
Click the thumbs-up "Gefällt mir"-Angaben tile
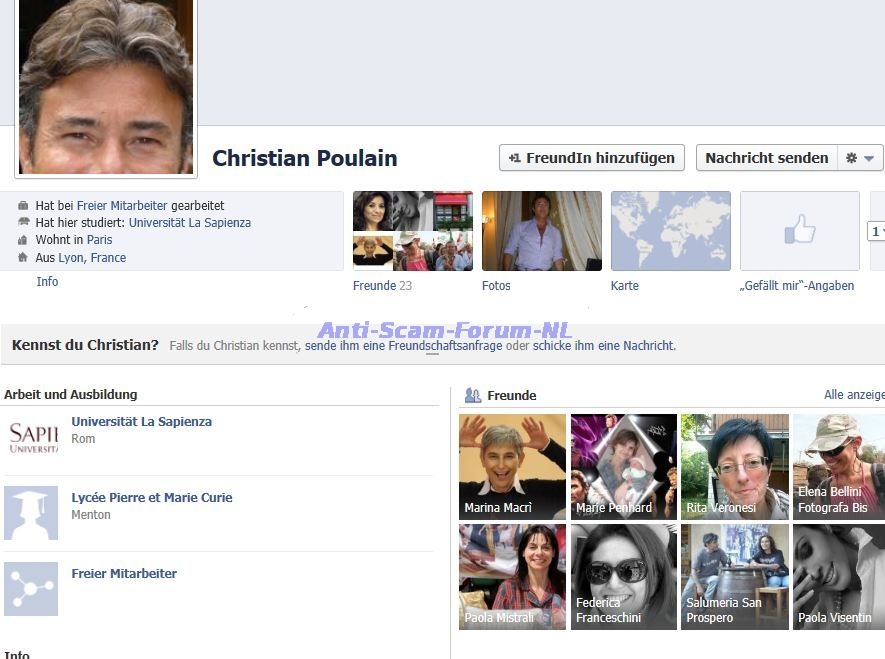coord(799,231)
